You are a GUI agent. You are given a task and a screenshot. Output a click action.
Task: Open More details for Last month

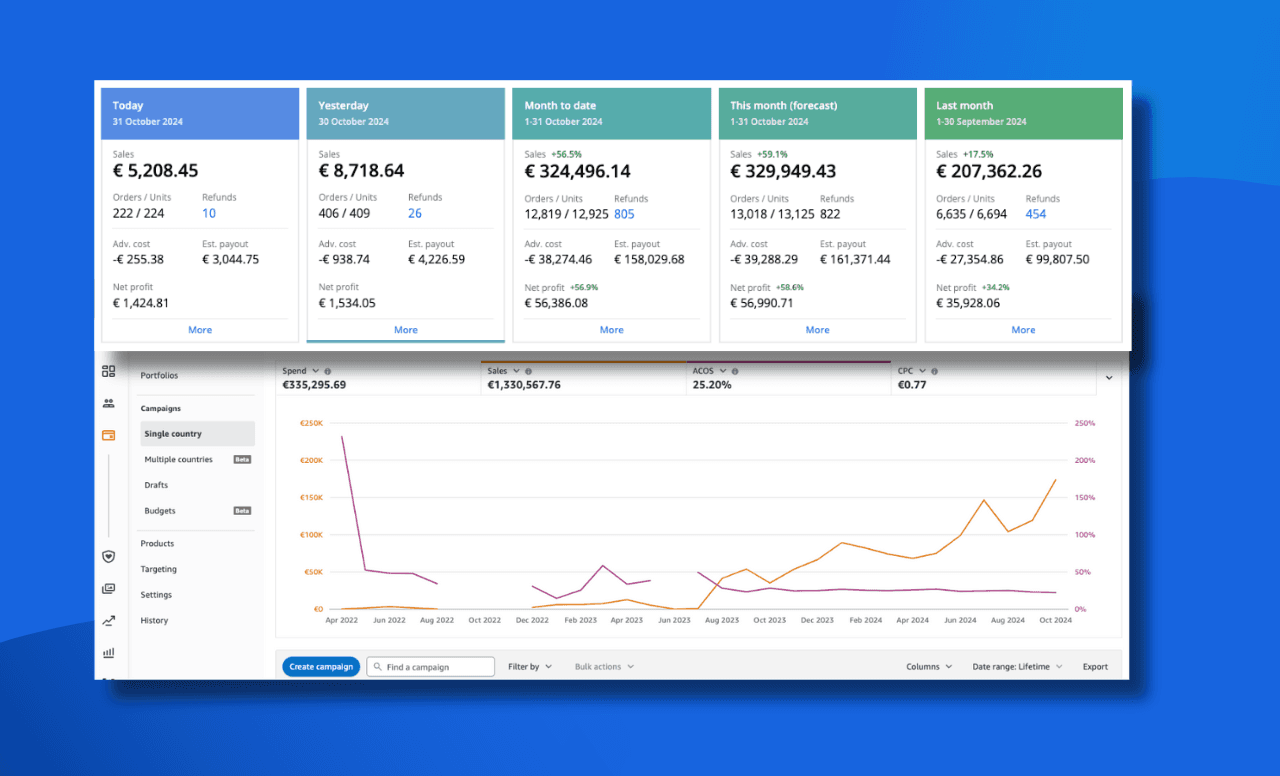point(1023,329)
